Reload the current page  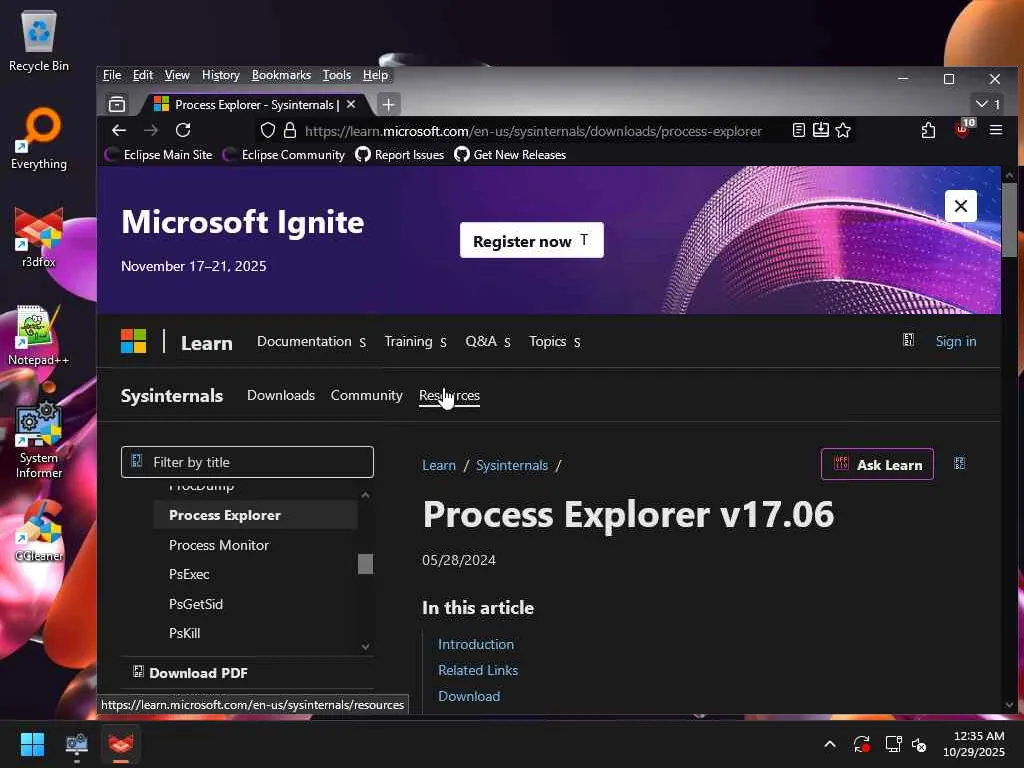(x=184, y=130)
